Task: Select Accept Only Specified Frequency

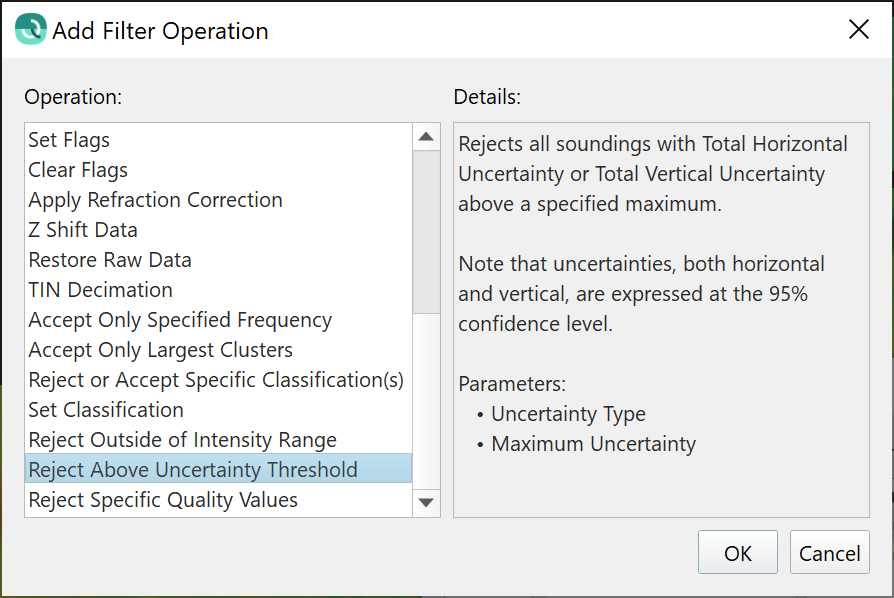Action: click(180, 320)
